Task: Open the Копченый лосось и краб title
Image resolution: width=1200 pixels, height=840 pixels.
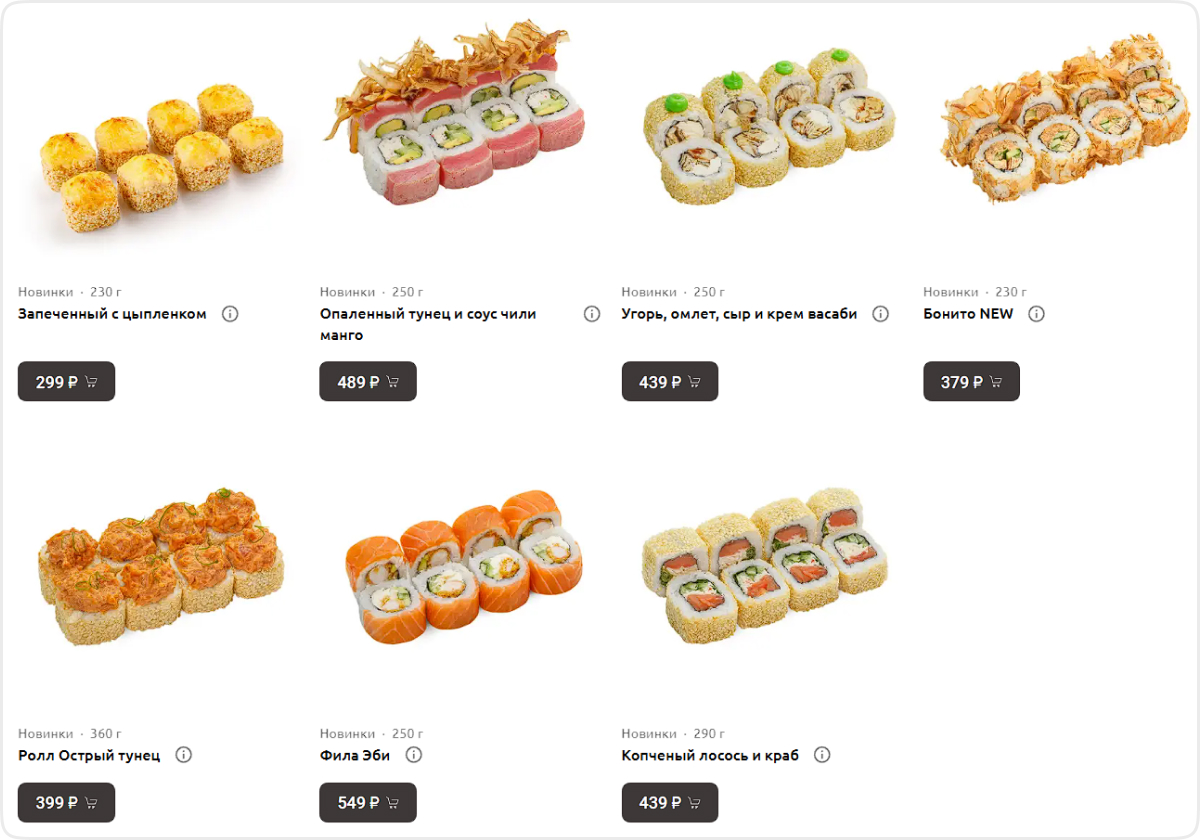Action: pyautogui.click(x=710, y=755)
